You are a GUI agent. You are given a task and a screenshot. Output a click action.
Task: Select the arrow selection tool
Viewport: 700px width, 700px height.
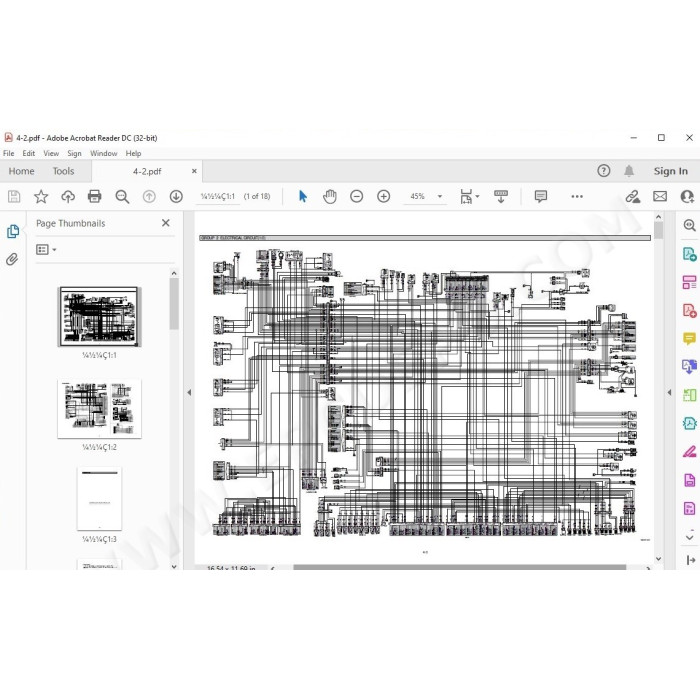(x=303, y=196)
